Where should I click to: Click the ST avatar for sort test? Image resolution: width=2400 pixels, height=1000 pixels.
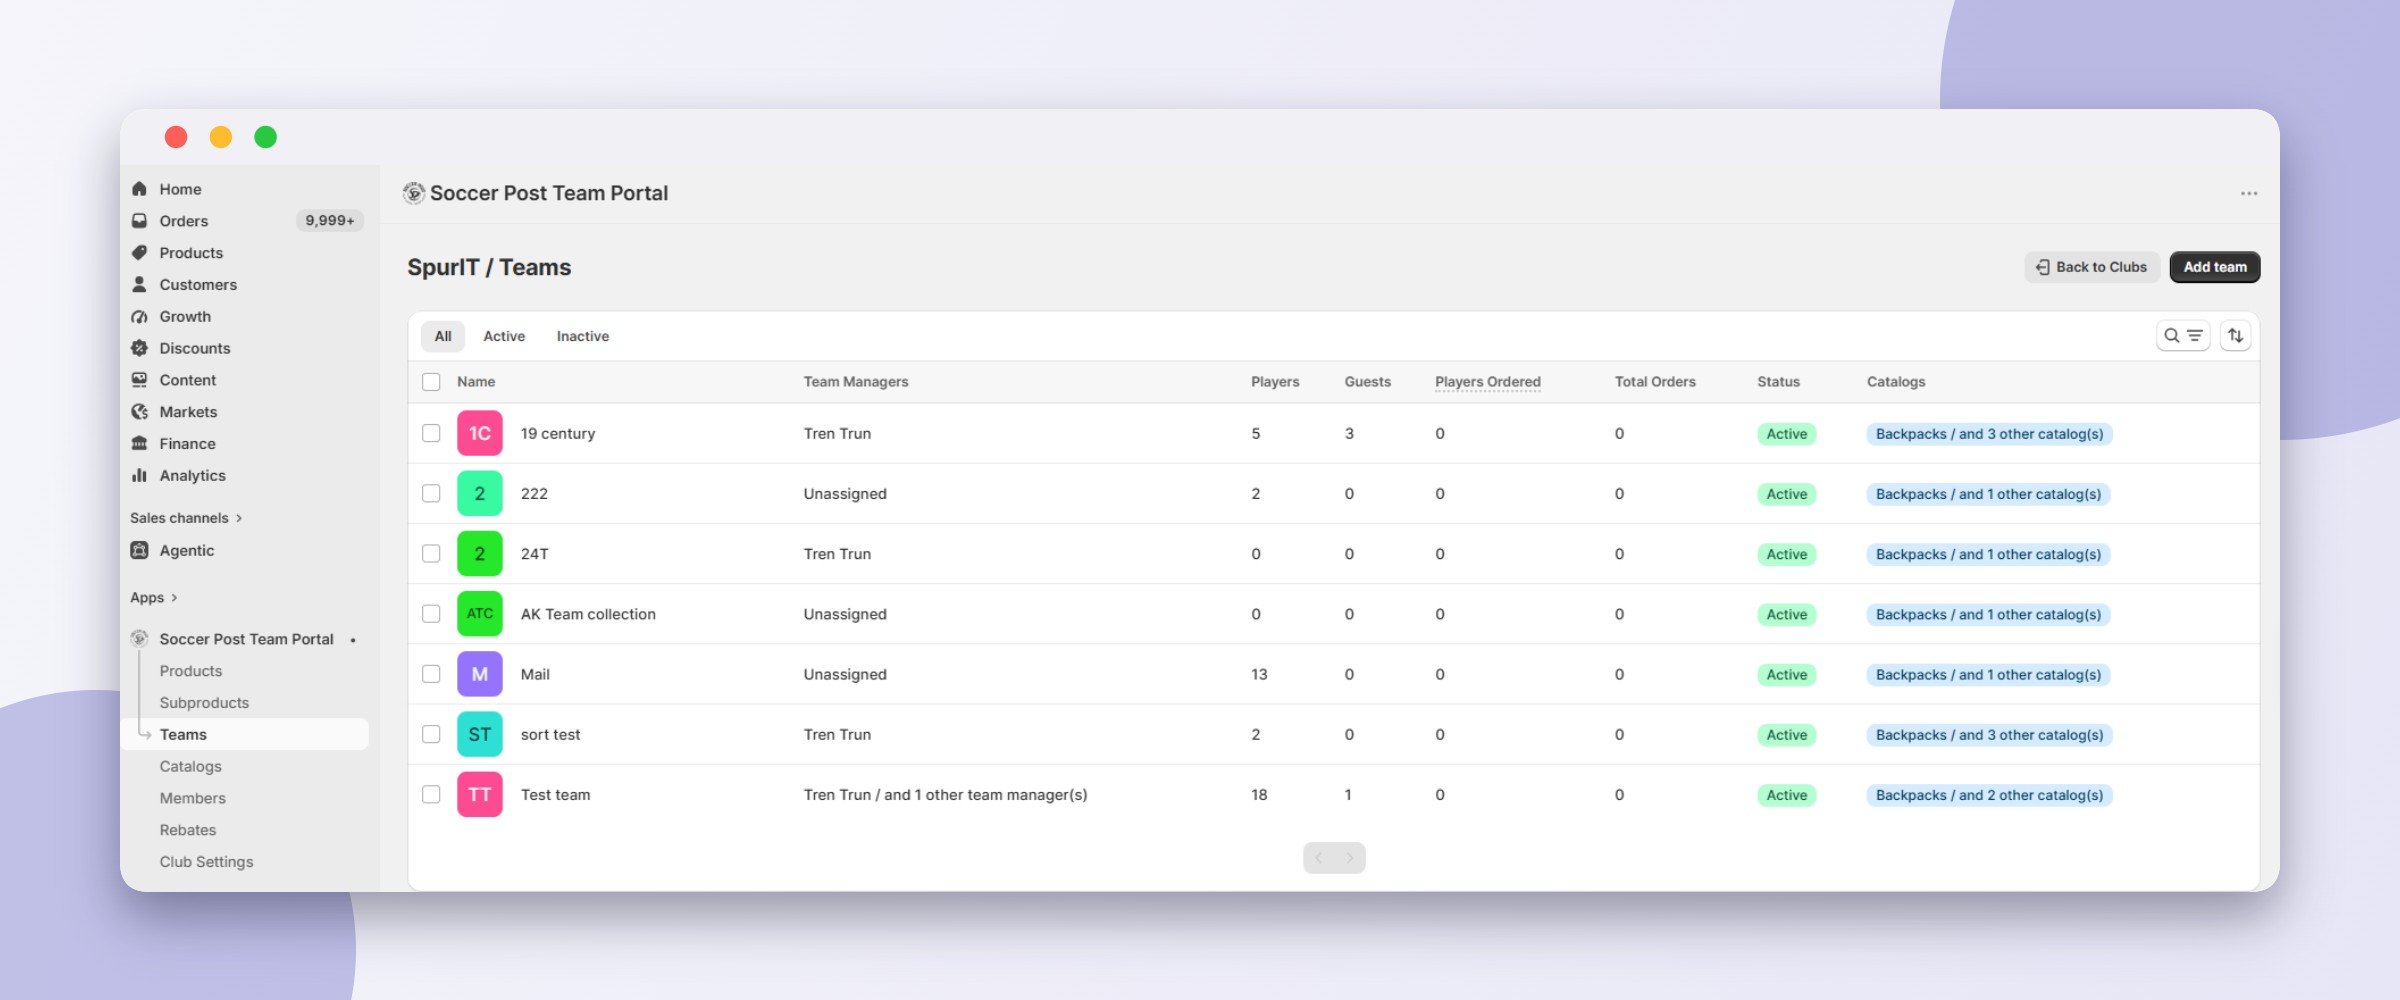(480, 734)
